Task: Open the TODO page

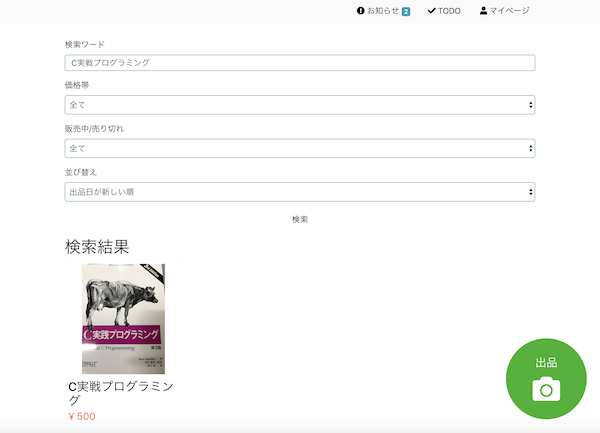Action: (x=444, y=11)
